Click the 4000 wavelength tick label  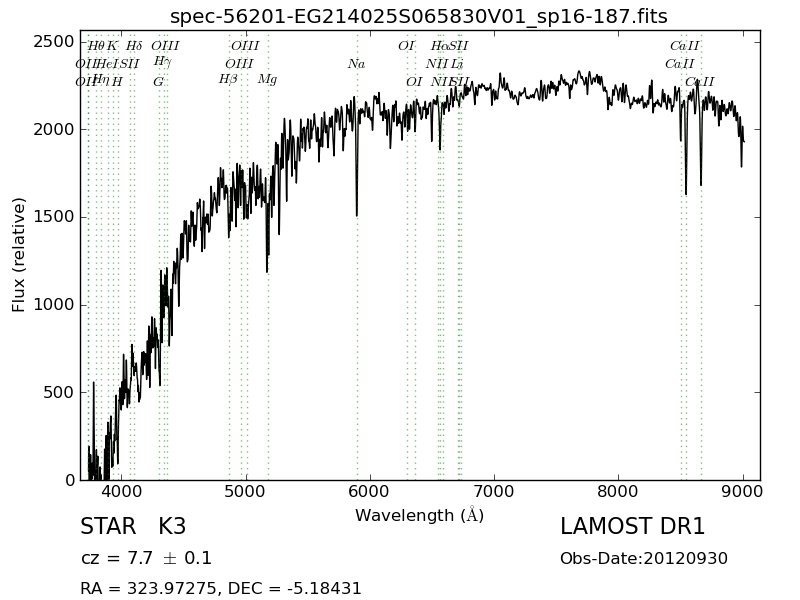point(121,492)
